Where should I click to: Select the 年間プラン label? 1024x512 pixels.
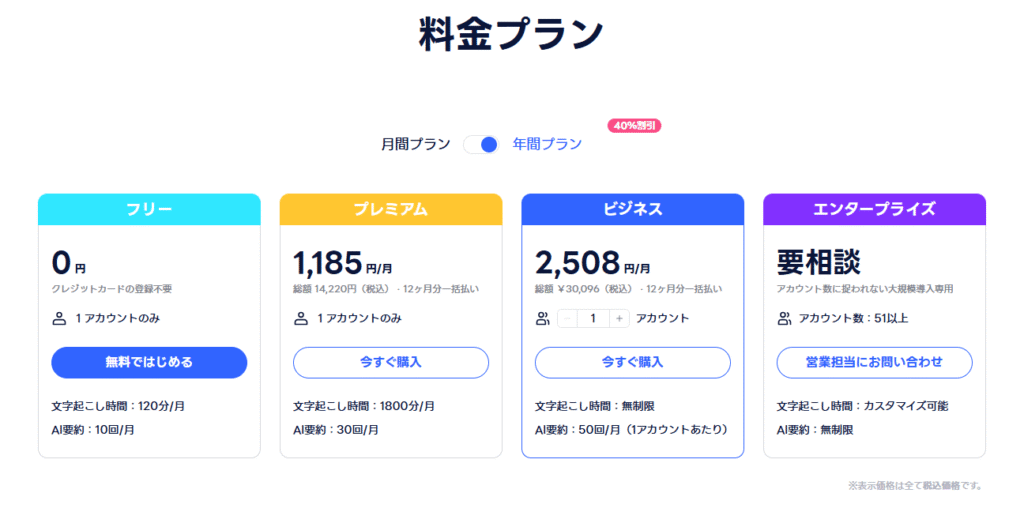[547, 144]
